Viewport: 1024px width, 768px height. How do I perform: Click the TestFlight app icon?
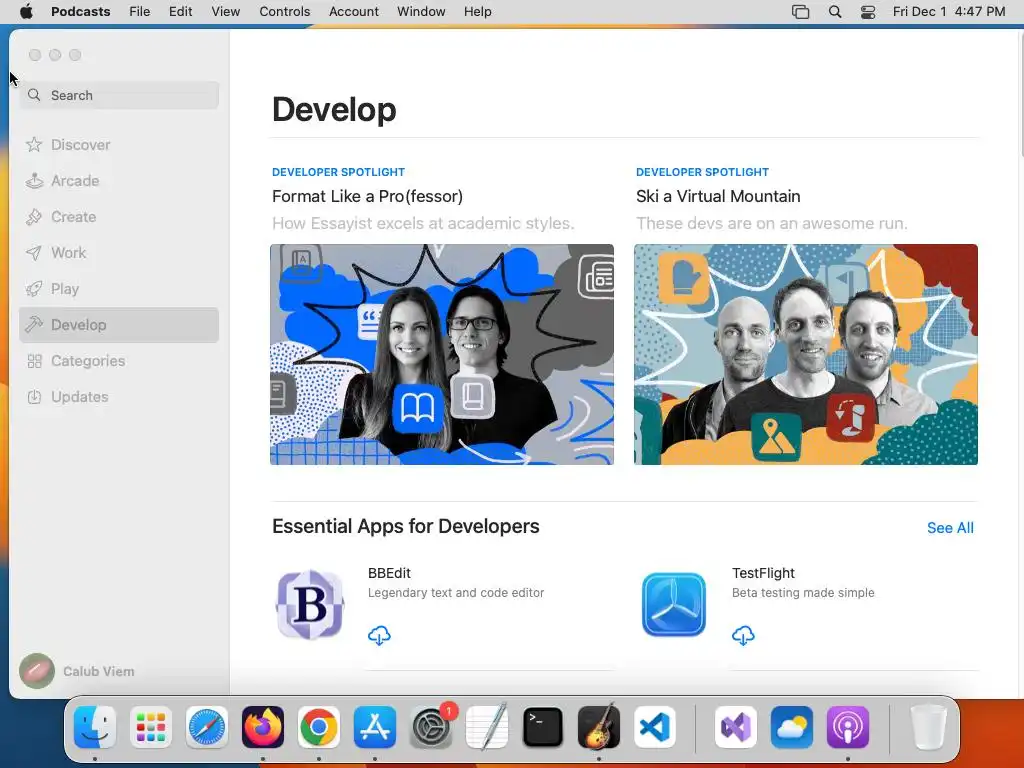674,605
